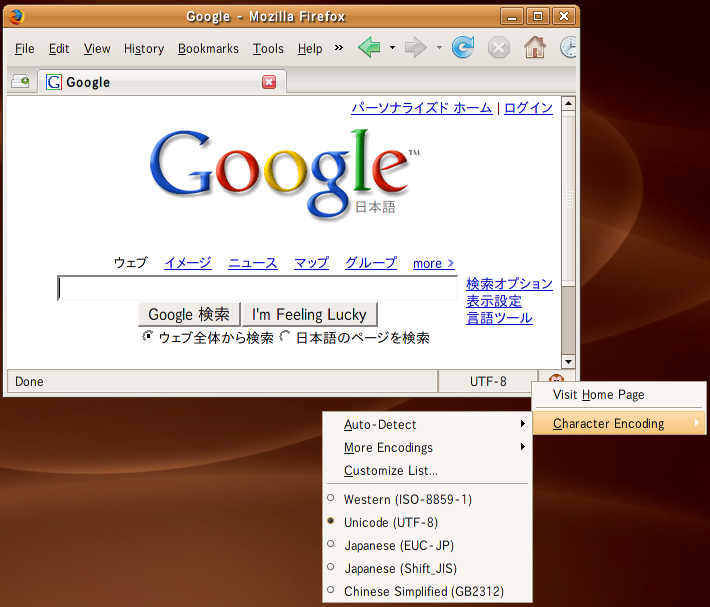Image resolution: width=710 pixels, height=607 pixels.
Task: Open the Tools menu
Action: (x=268, y=48)
